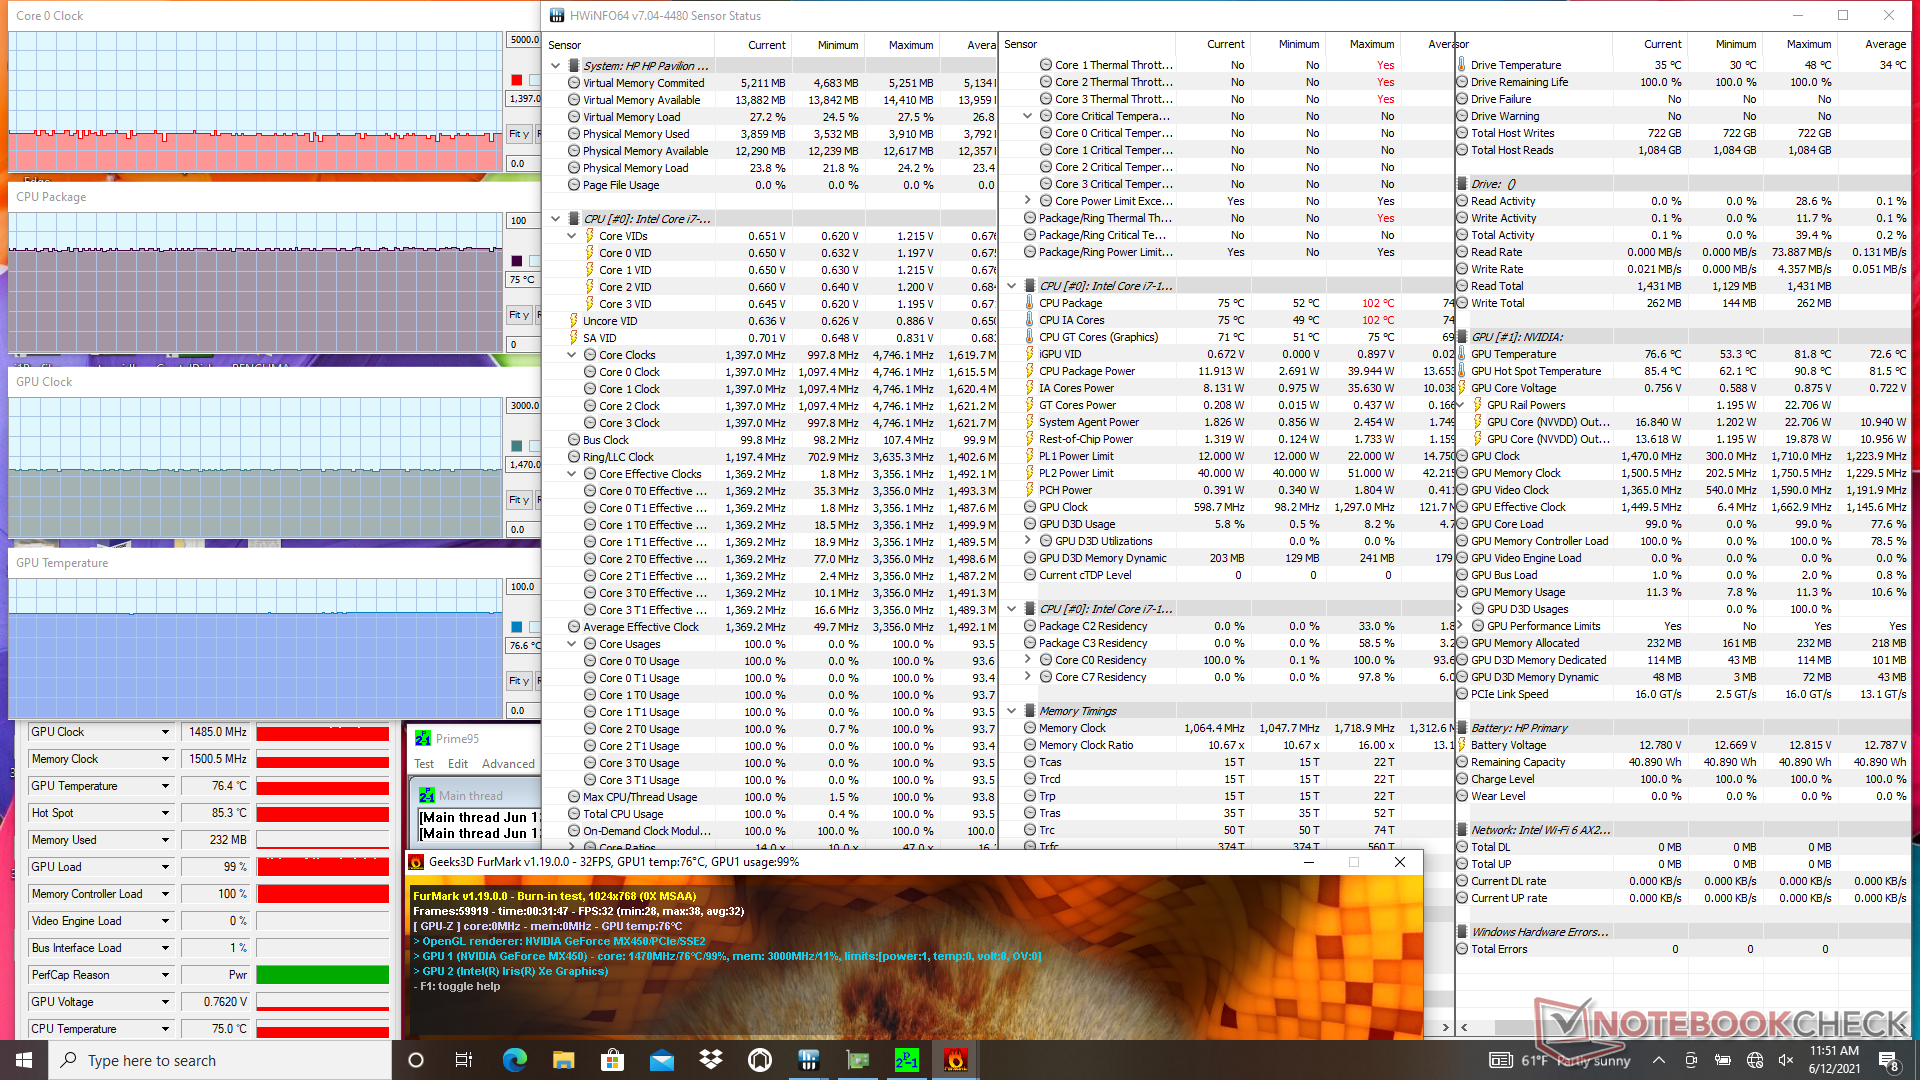Launch Microsoft Edge from taskbar
The width and height of the screenshot is (1920, 1080).
[x=514, y=1060]
